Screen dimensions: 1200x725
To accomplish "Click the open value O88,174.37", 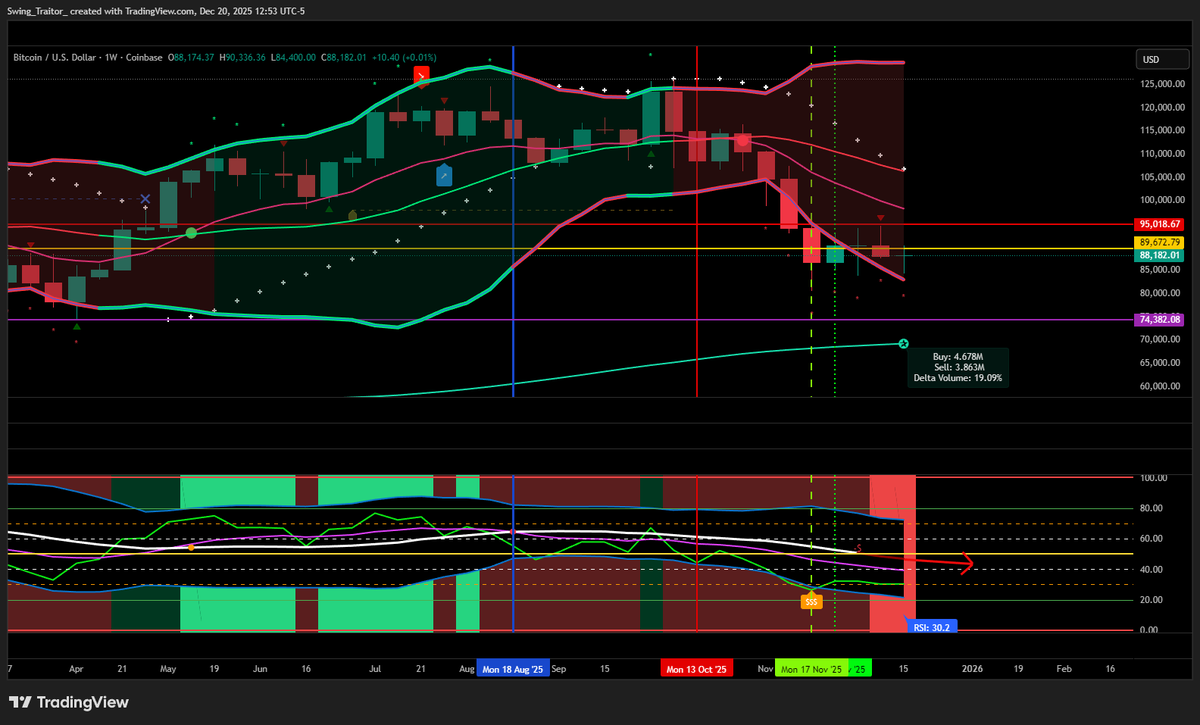I will coord(192,57).
